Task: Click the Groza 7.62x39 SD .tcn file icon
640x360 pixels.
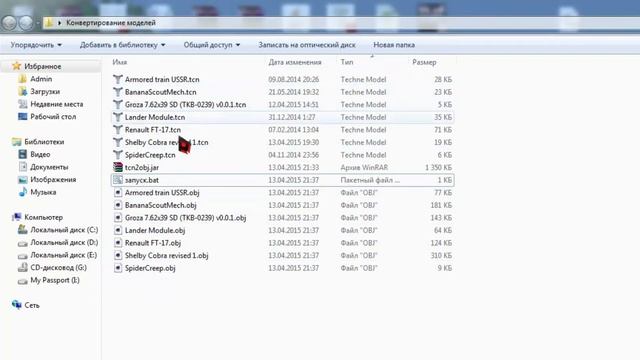Action: pos(118,104)
